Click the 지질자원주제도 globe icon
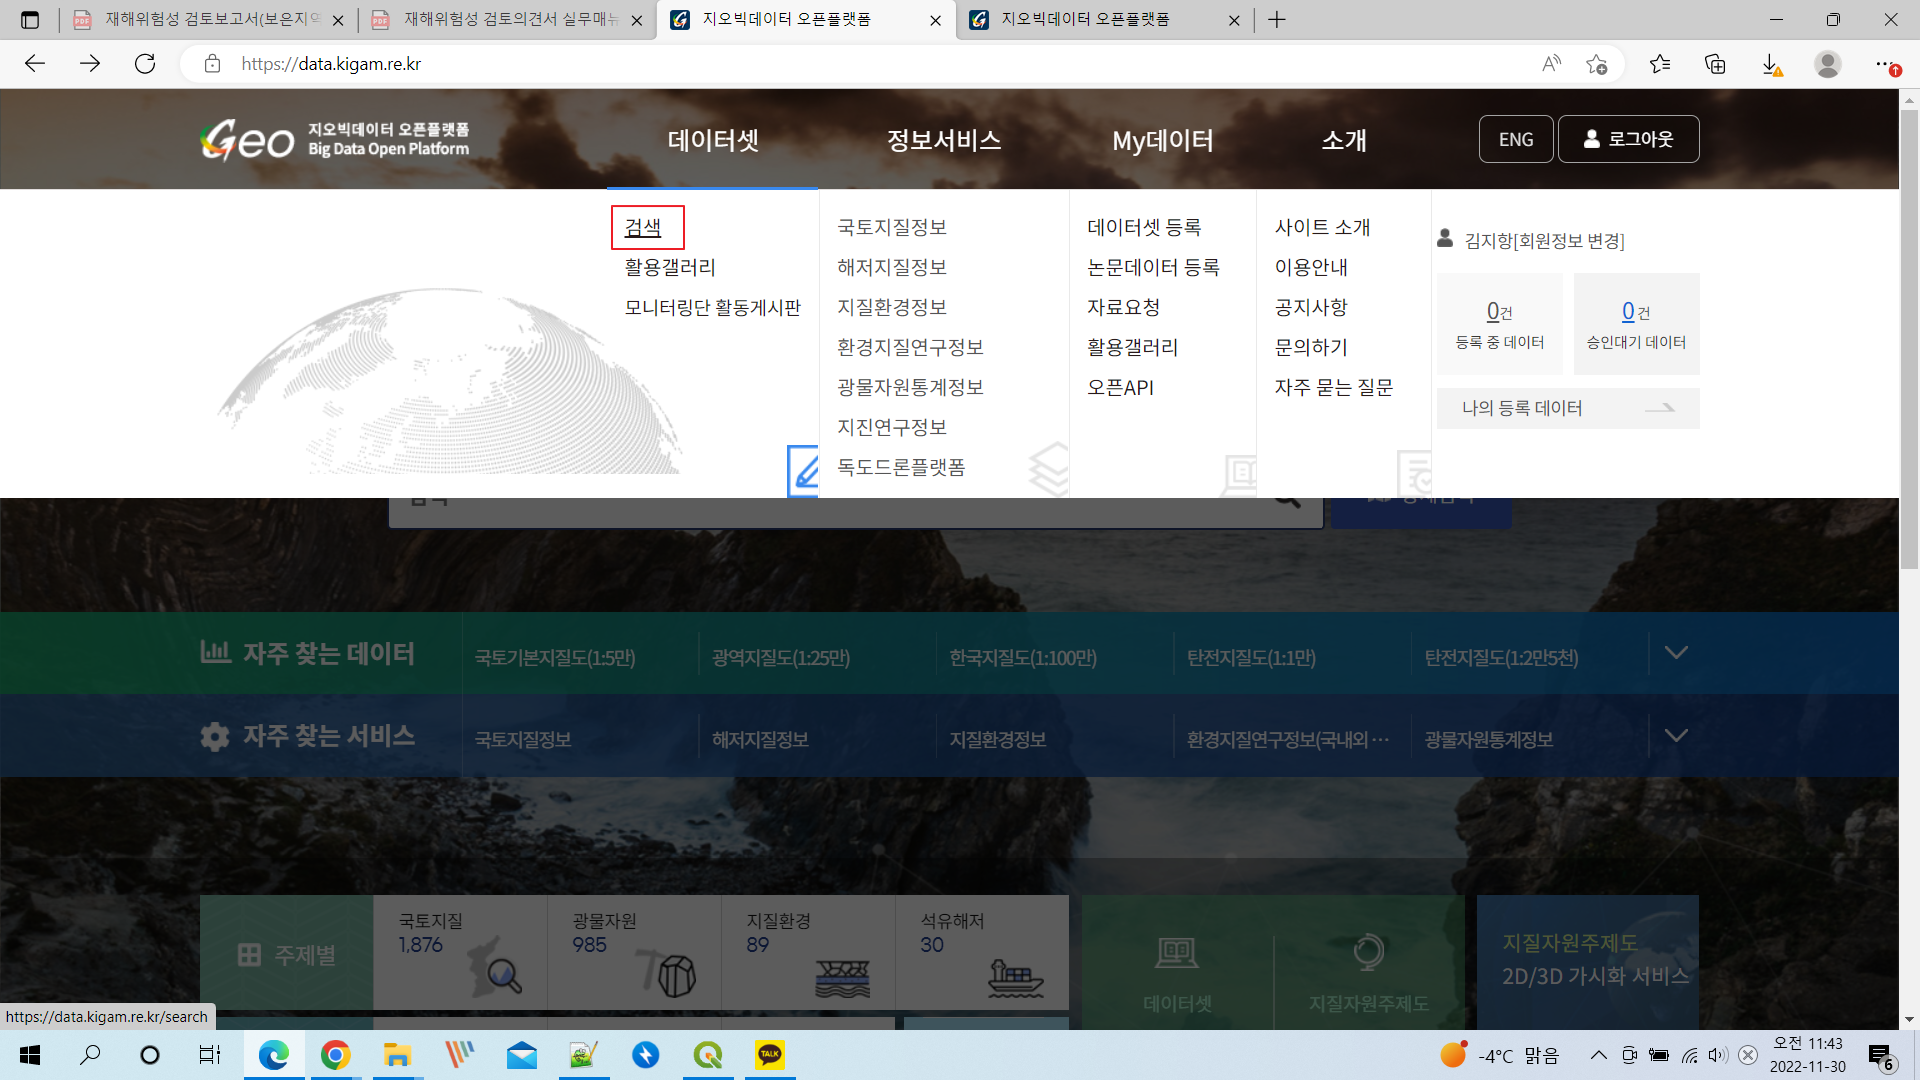Screen dimensions: 1920x1080 [x=1368, y=952]
